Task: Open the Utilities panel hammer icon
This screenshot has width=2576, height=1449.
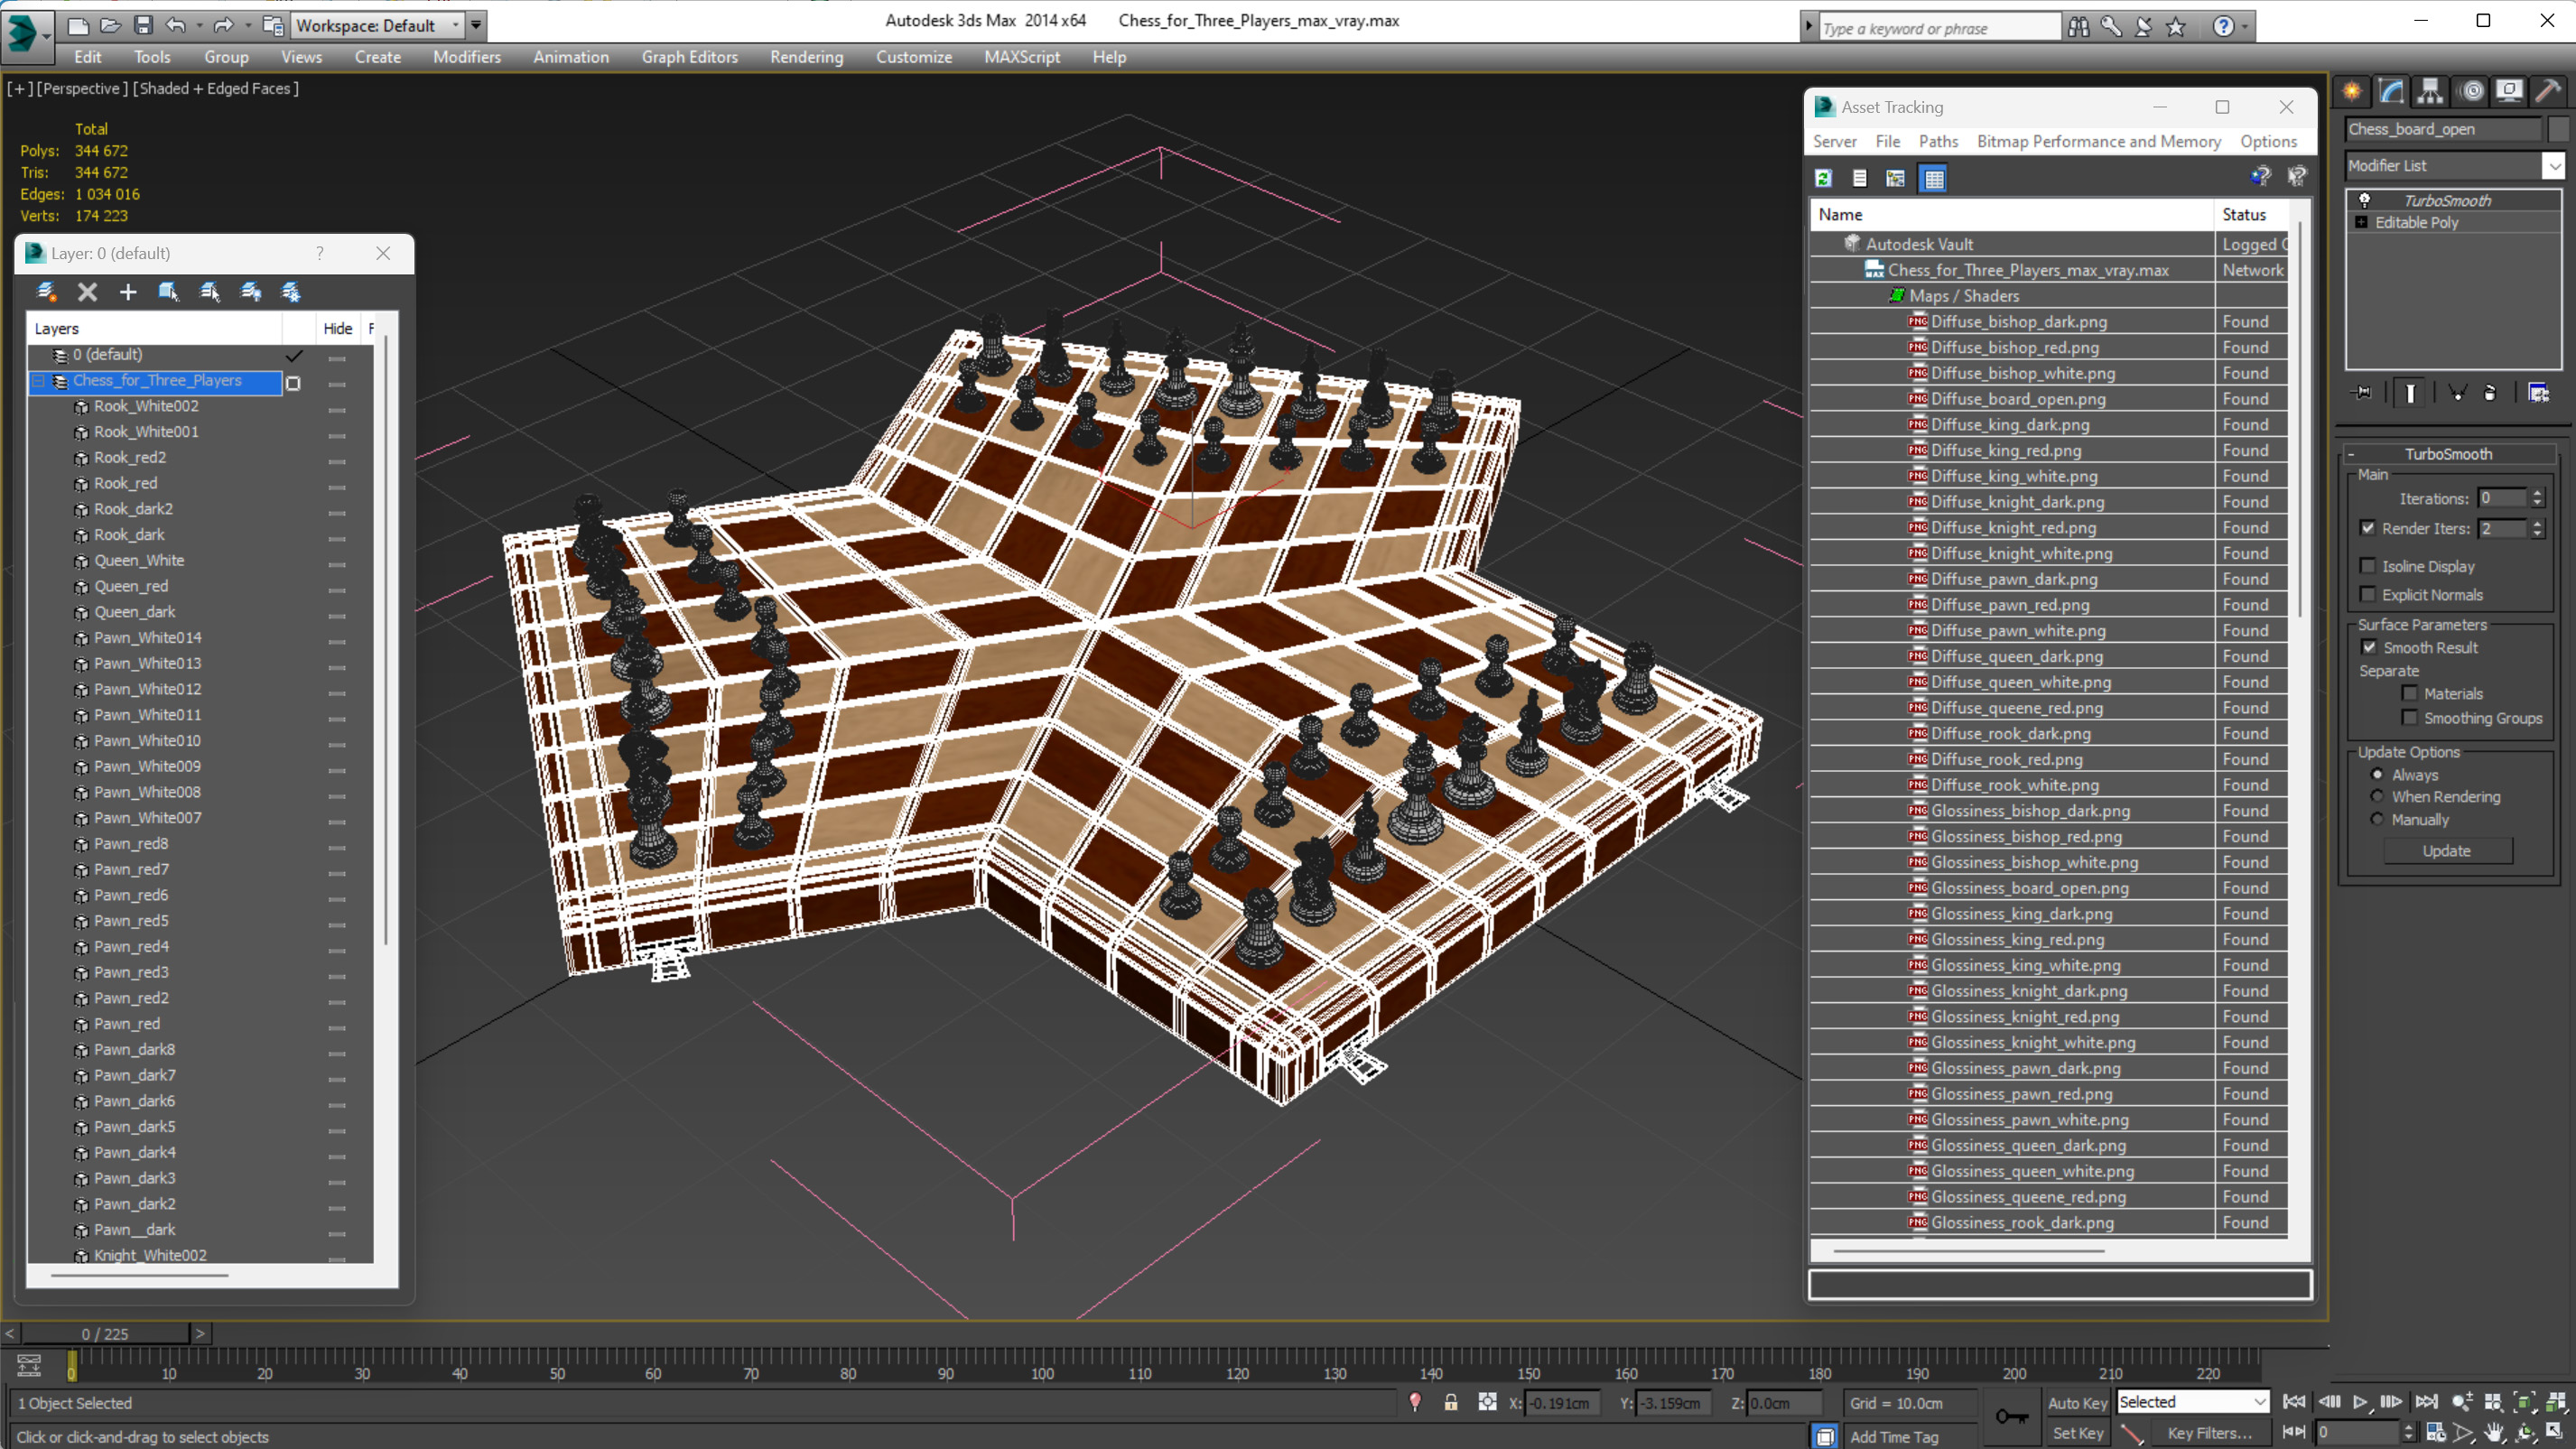Action: tap(2548, 91)
